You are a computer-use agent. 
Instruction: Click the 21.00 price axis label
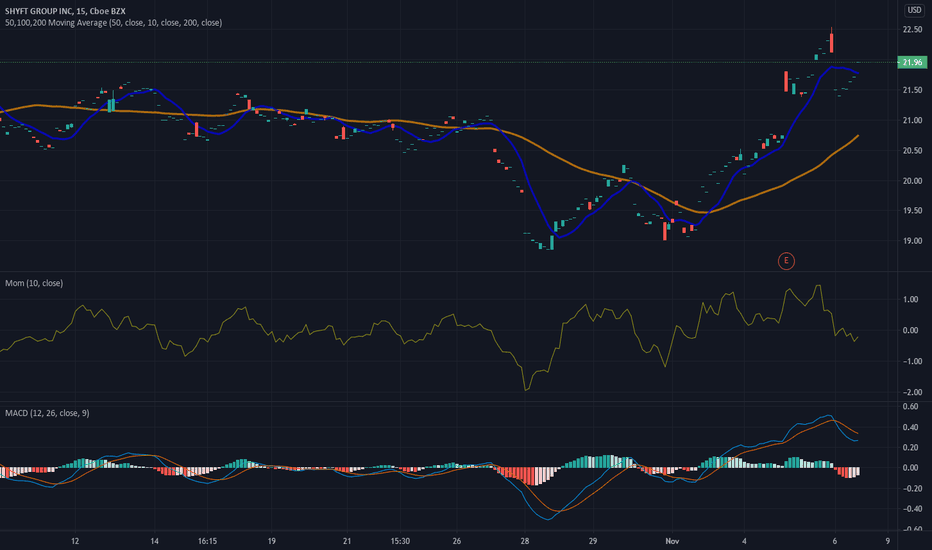tap(912, 120)
